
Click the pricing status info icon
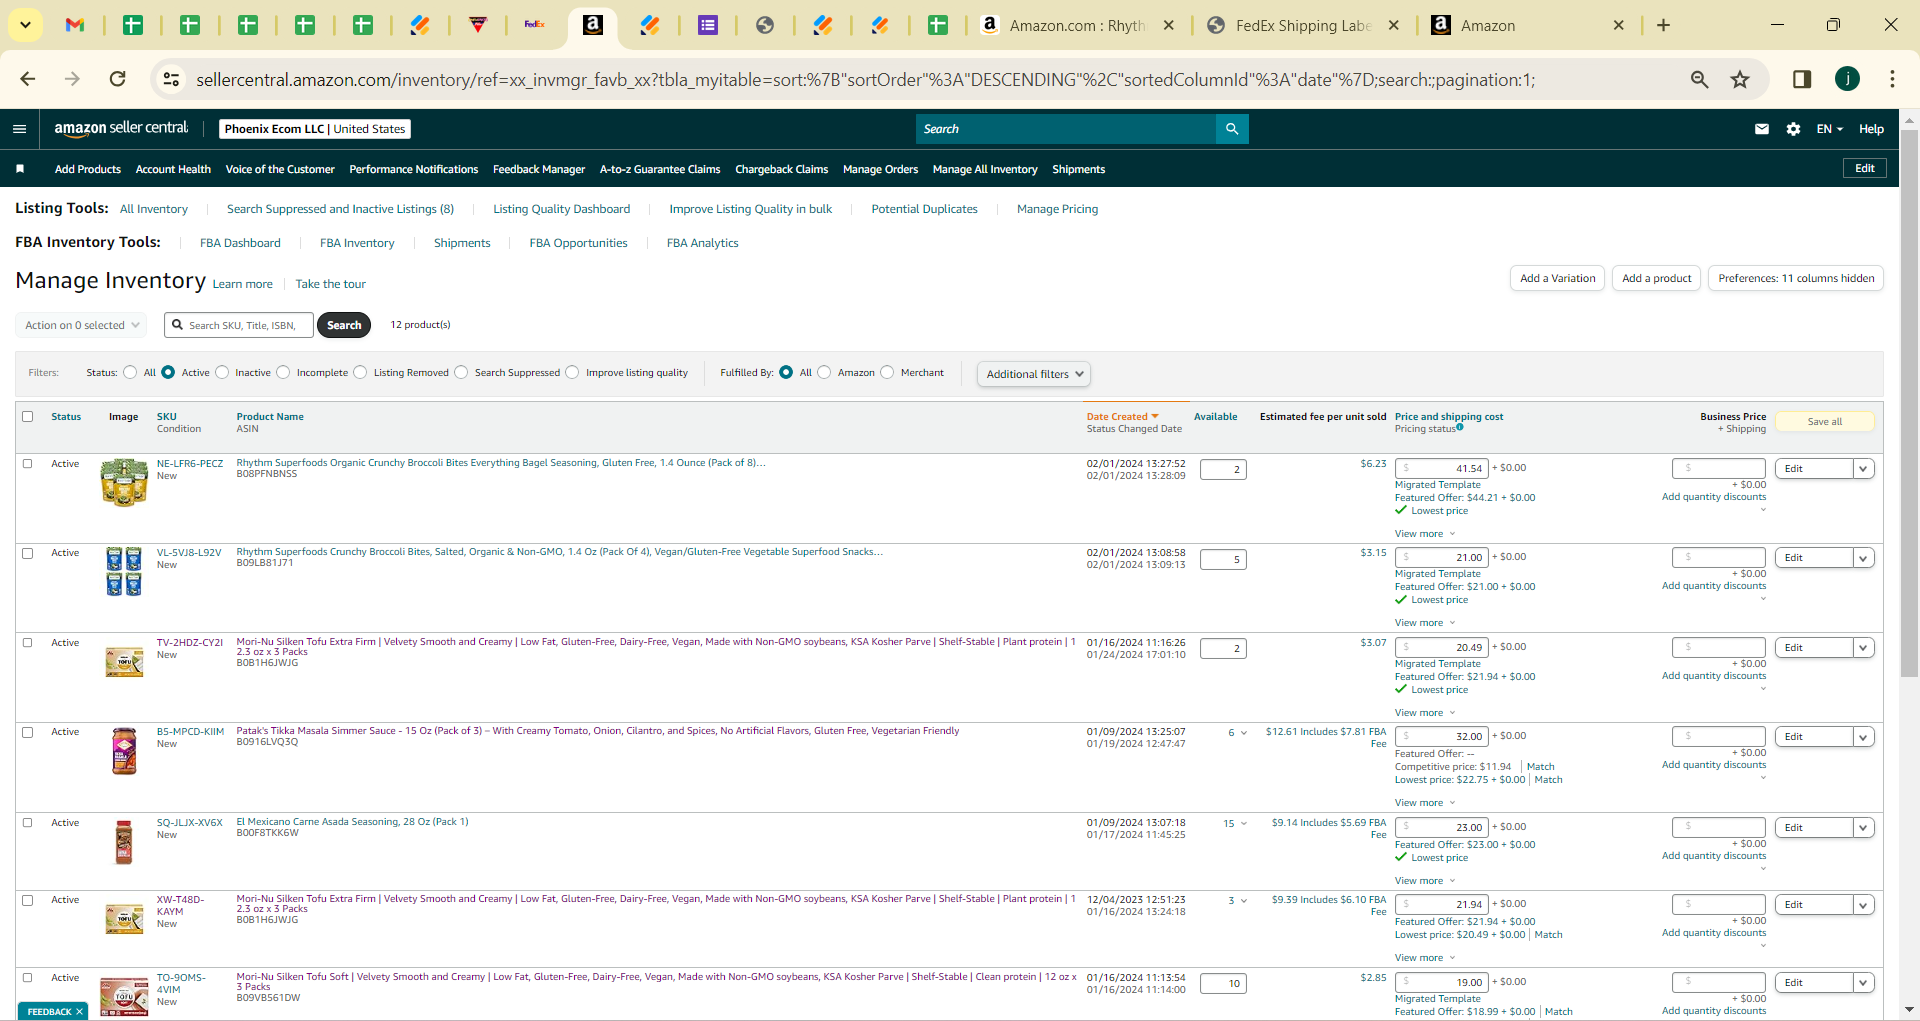(1460, 428)
